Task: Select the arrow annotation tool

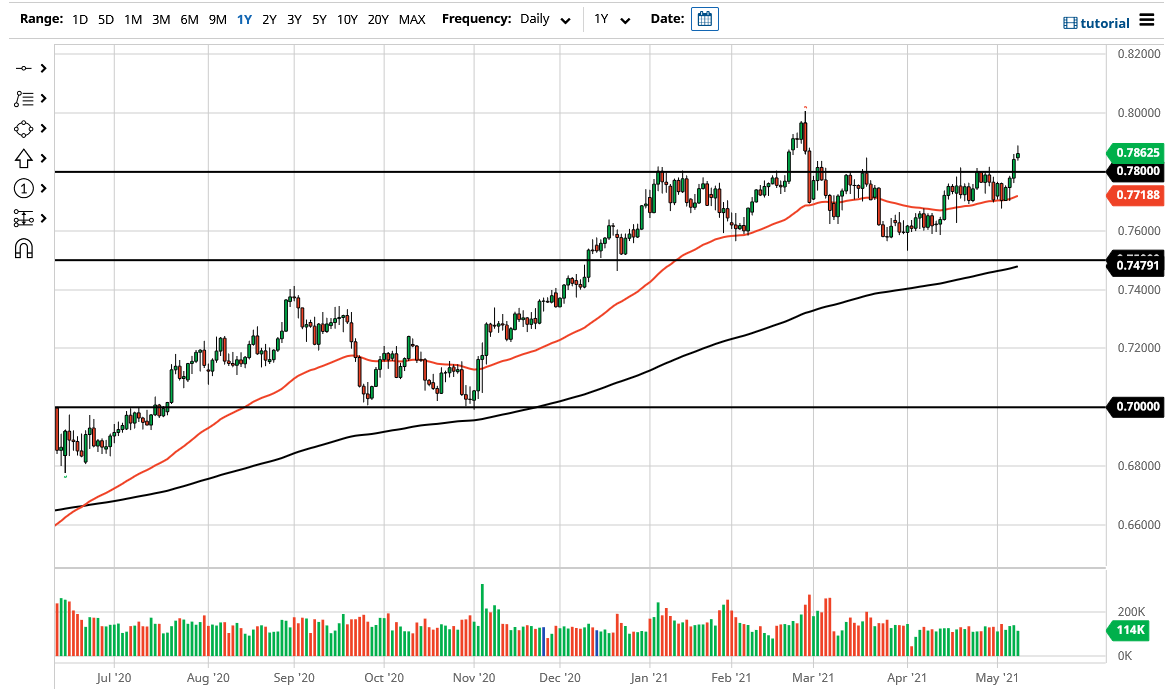Action: click(x=25, y=158)
